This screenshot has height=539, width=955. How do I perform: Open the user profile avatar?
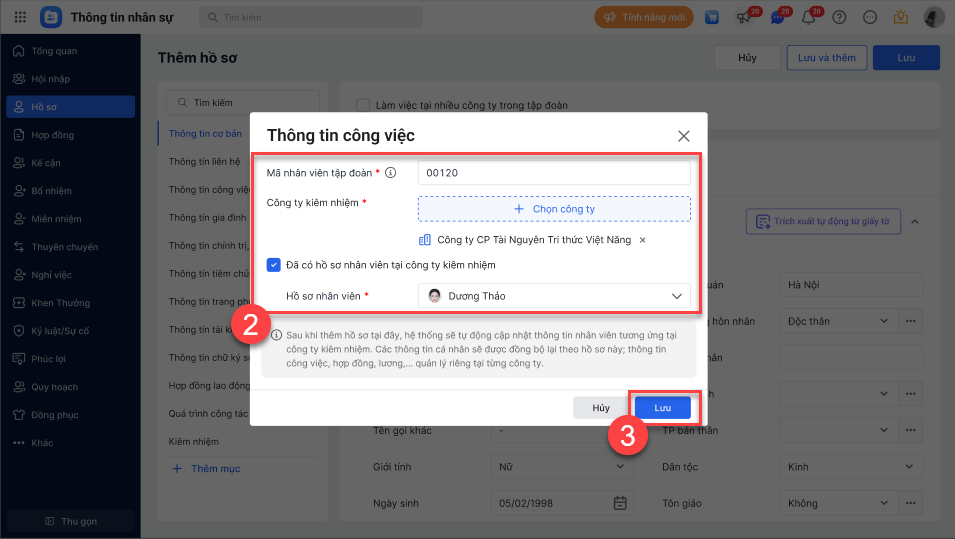(934, 17)
